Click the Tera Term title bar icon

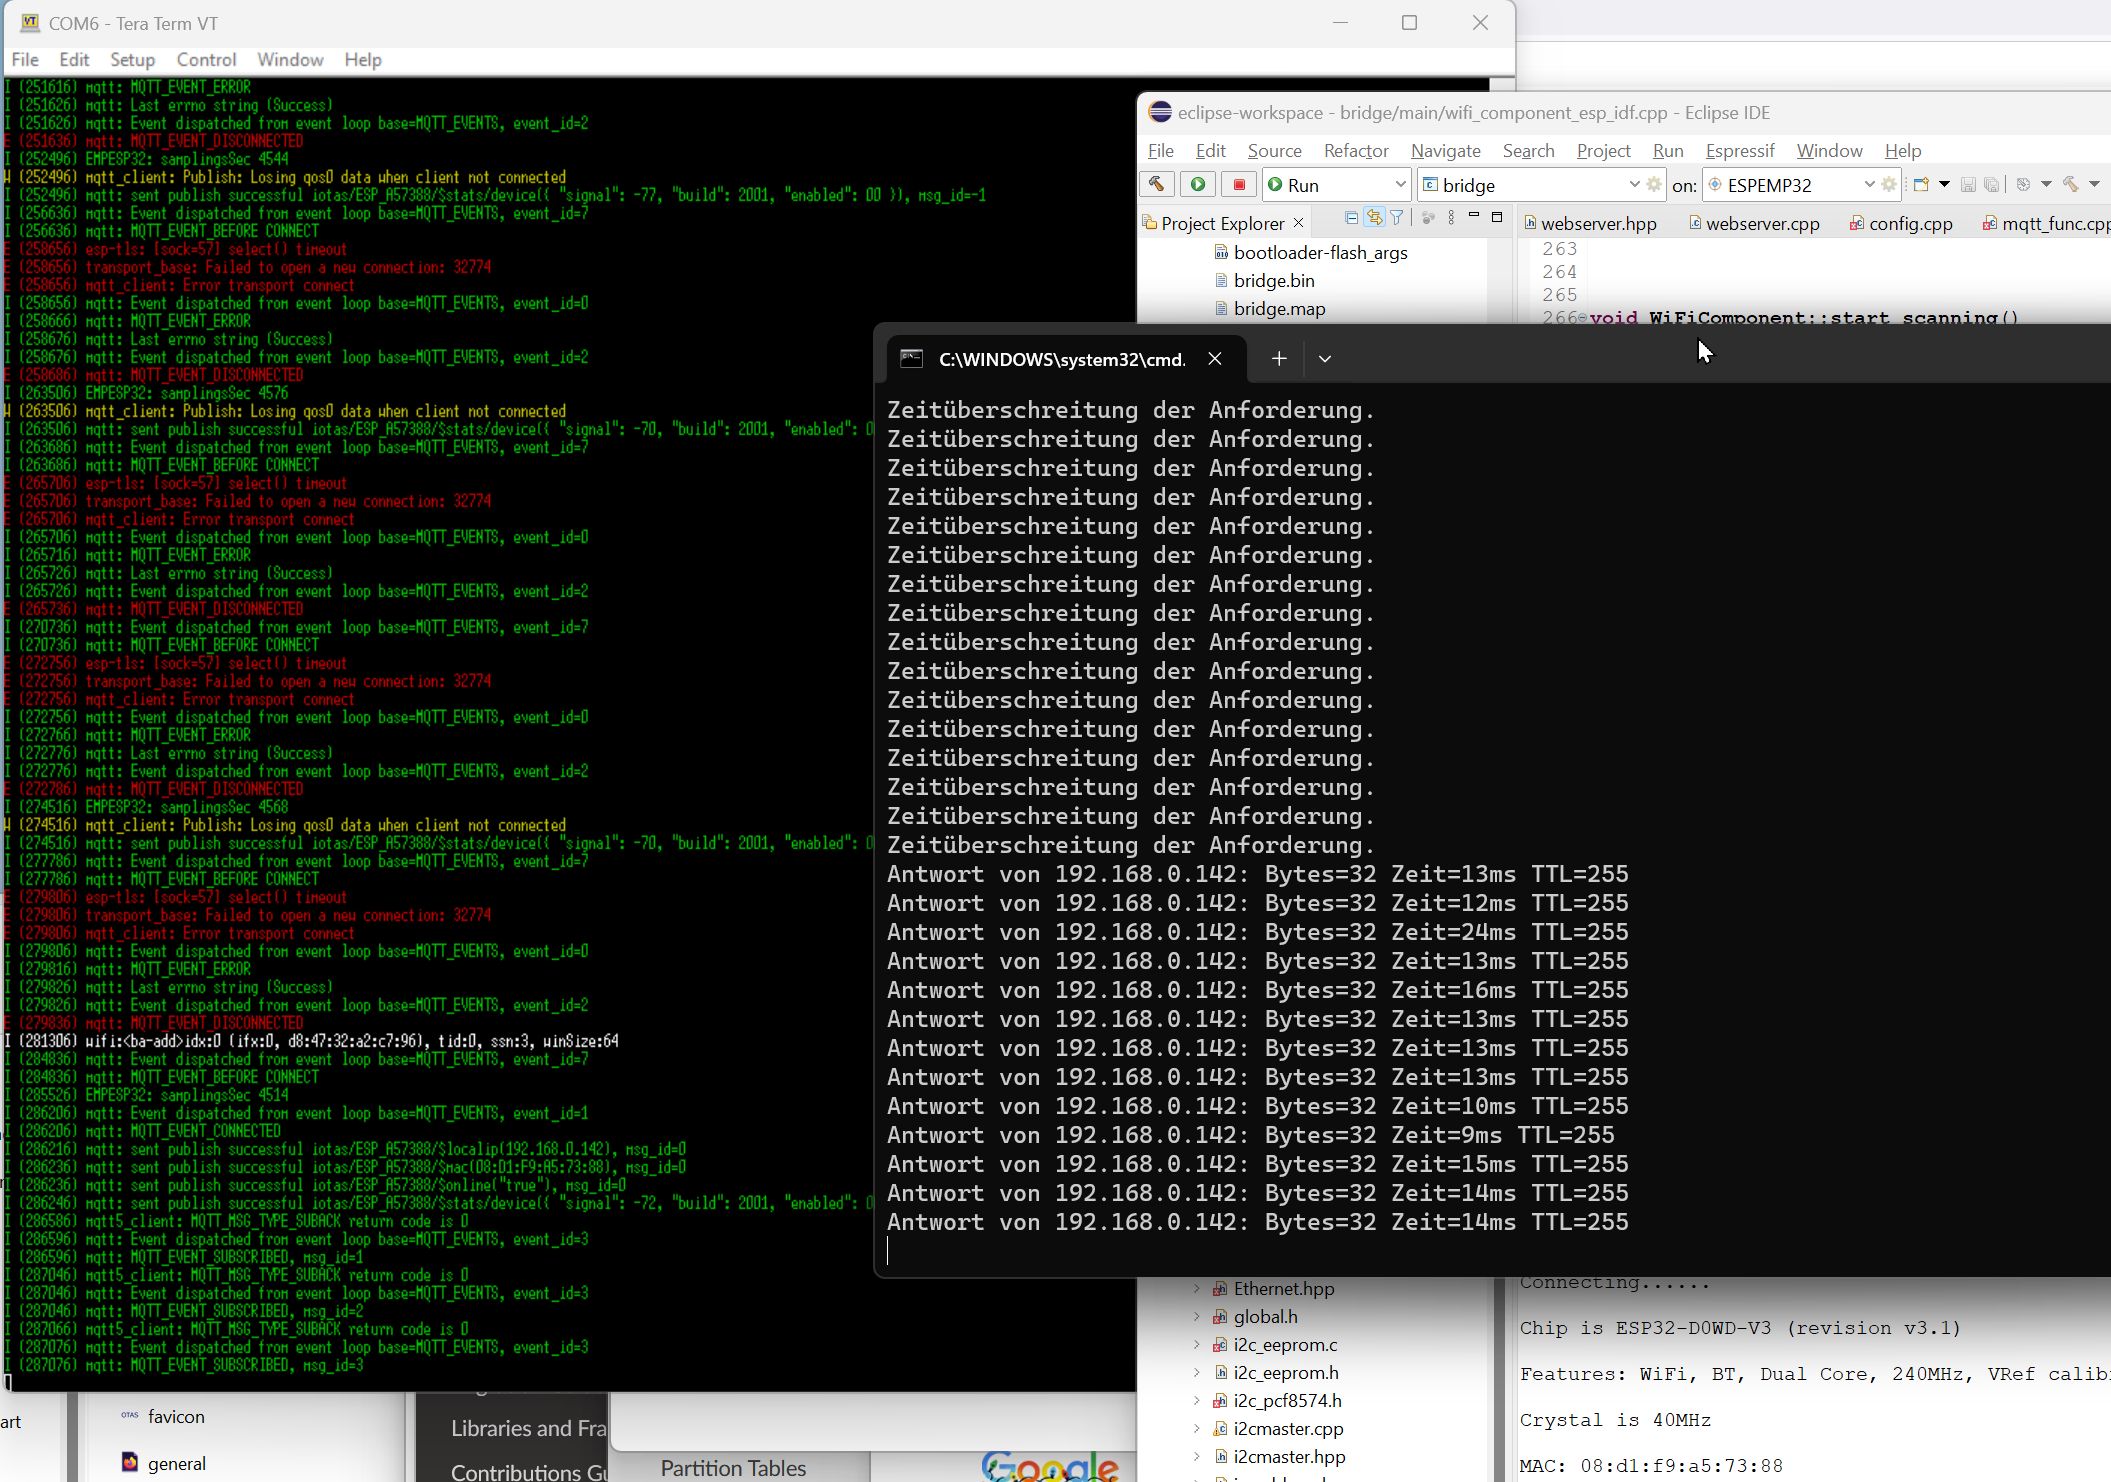pyautogui.click(x=30, y=22)
